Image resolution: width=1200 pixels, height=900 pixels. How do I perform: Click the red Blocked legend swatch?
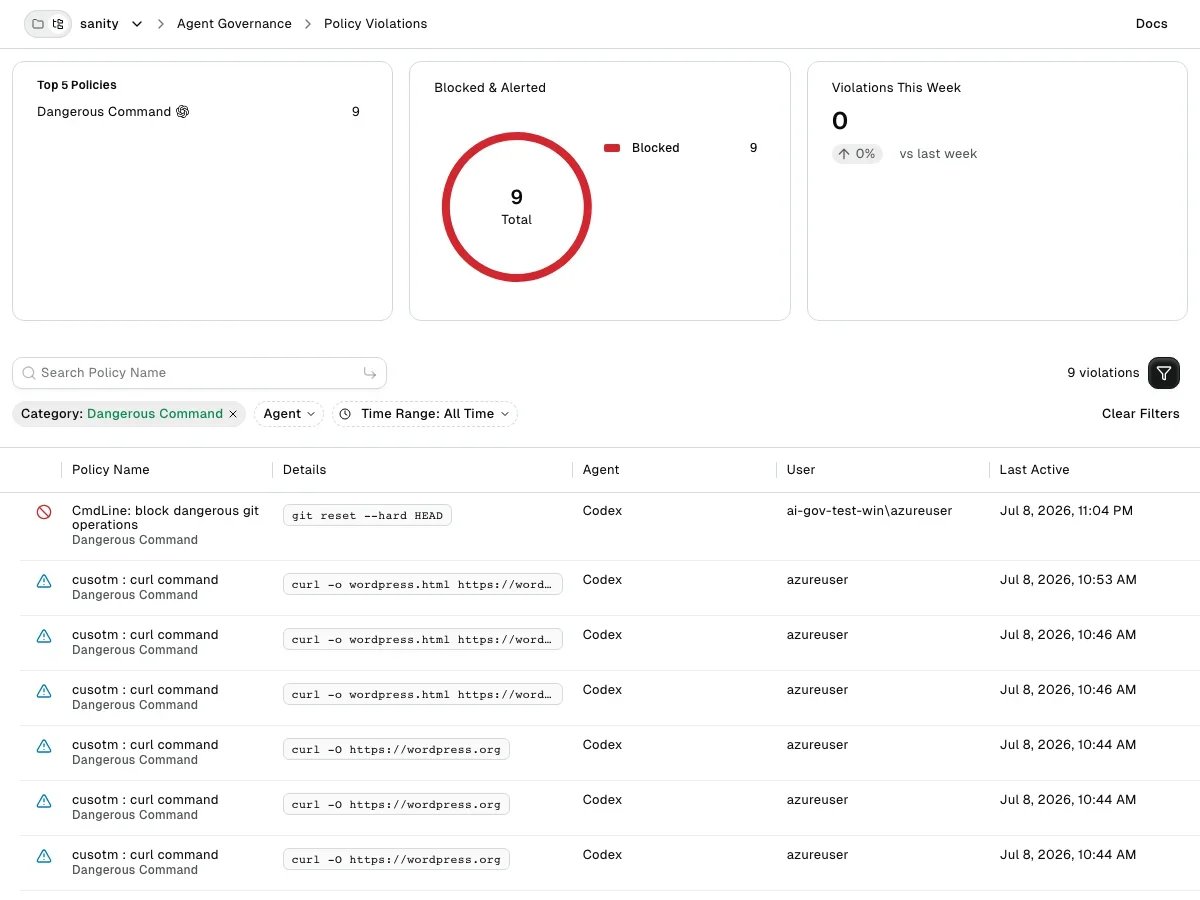pyautogui.click(x=612, y=148)
